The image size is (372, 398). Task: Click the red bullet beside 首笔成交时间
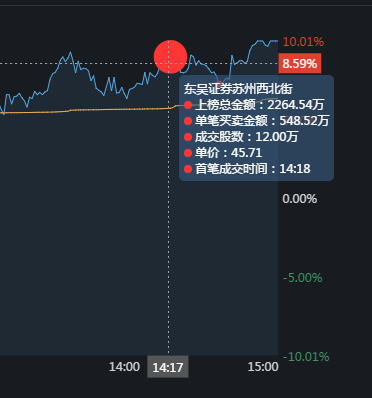point(188,169)
